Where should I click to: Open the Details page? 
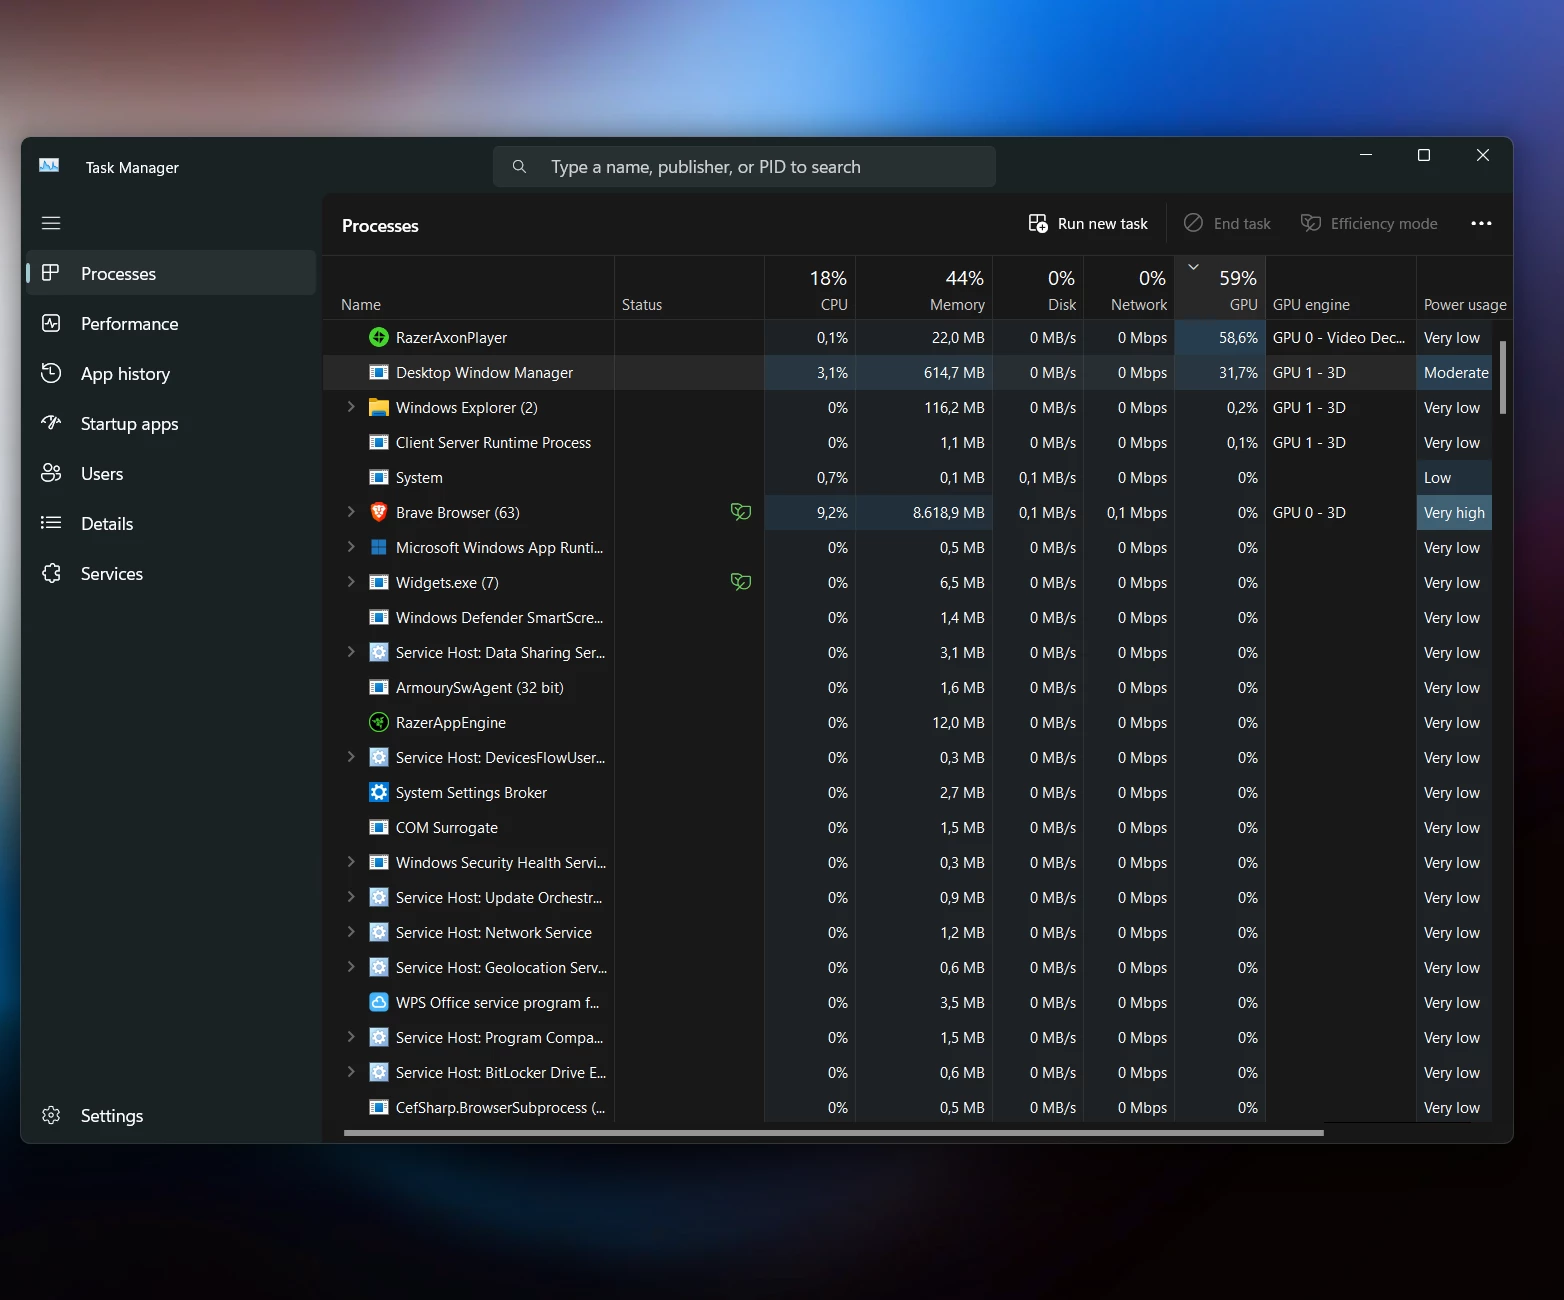pyautogui.click(x=171, y=523)
